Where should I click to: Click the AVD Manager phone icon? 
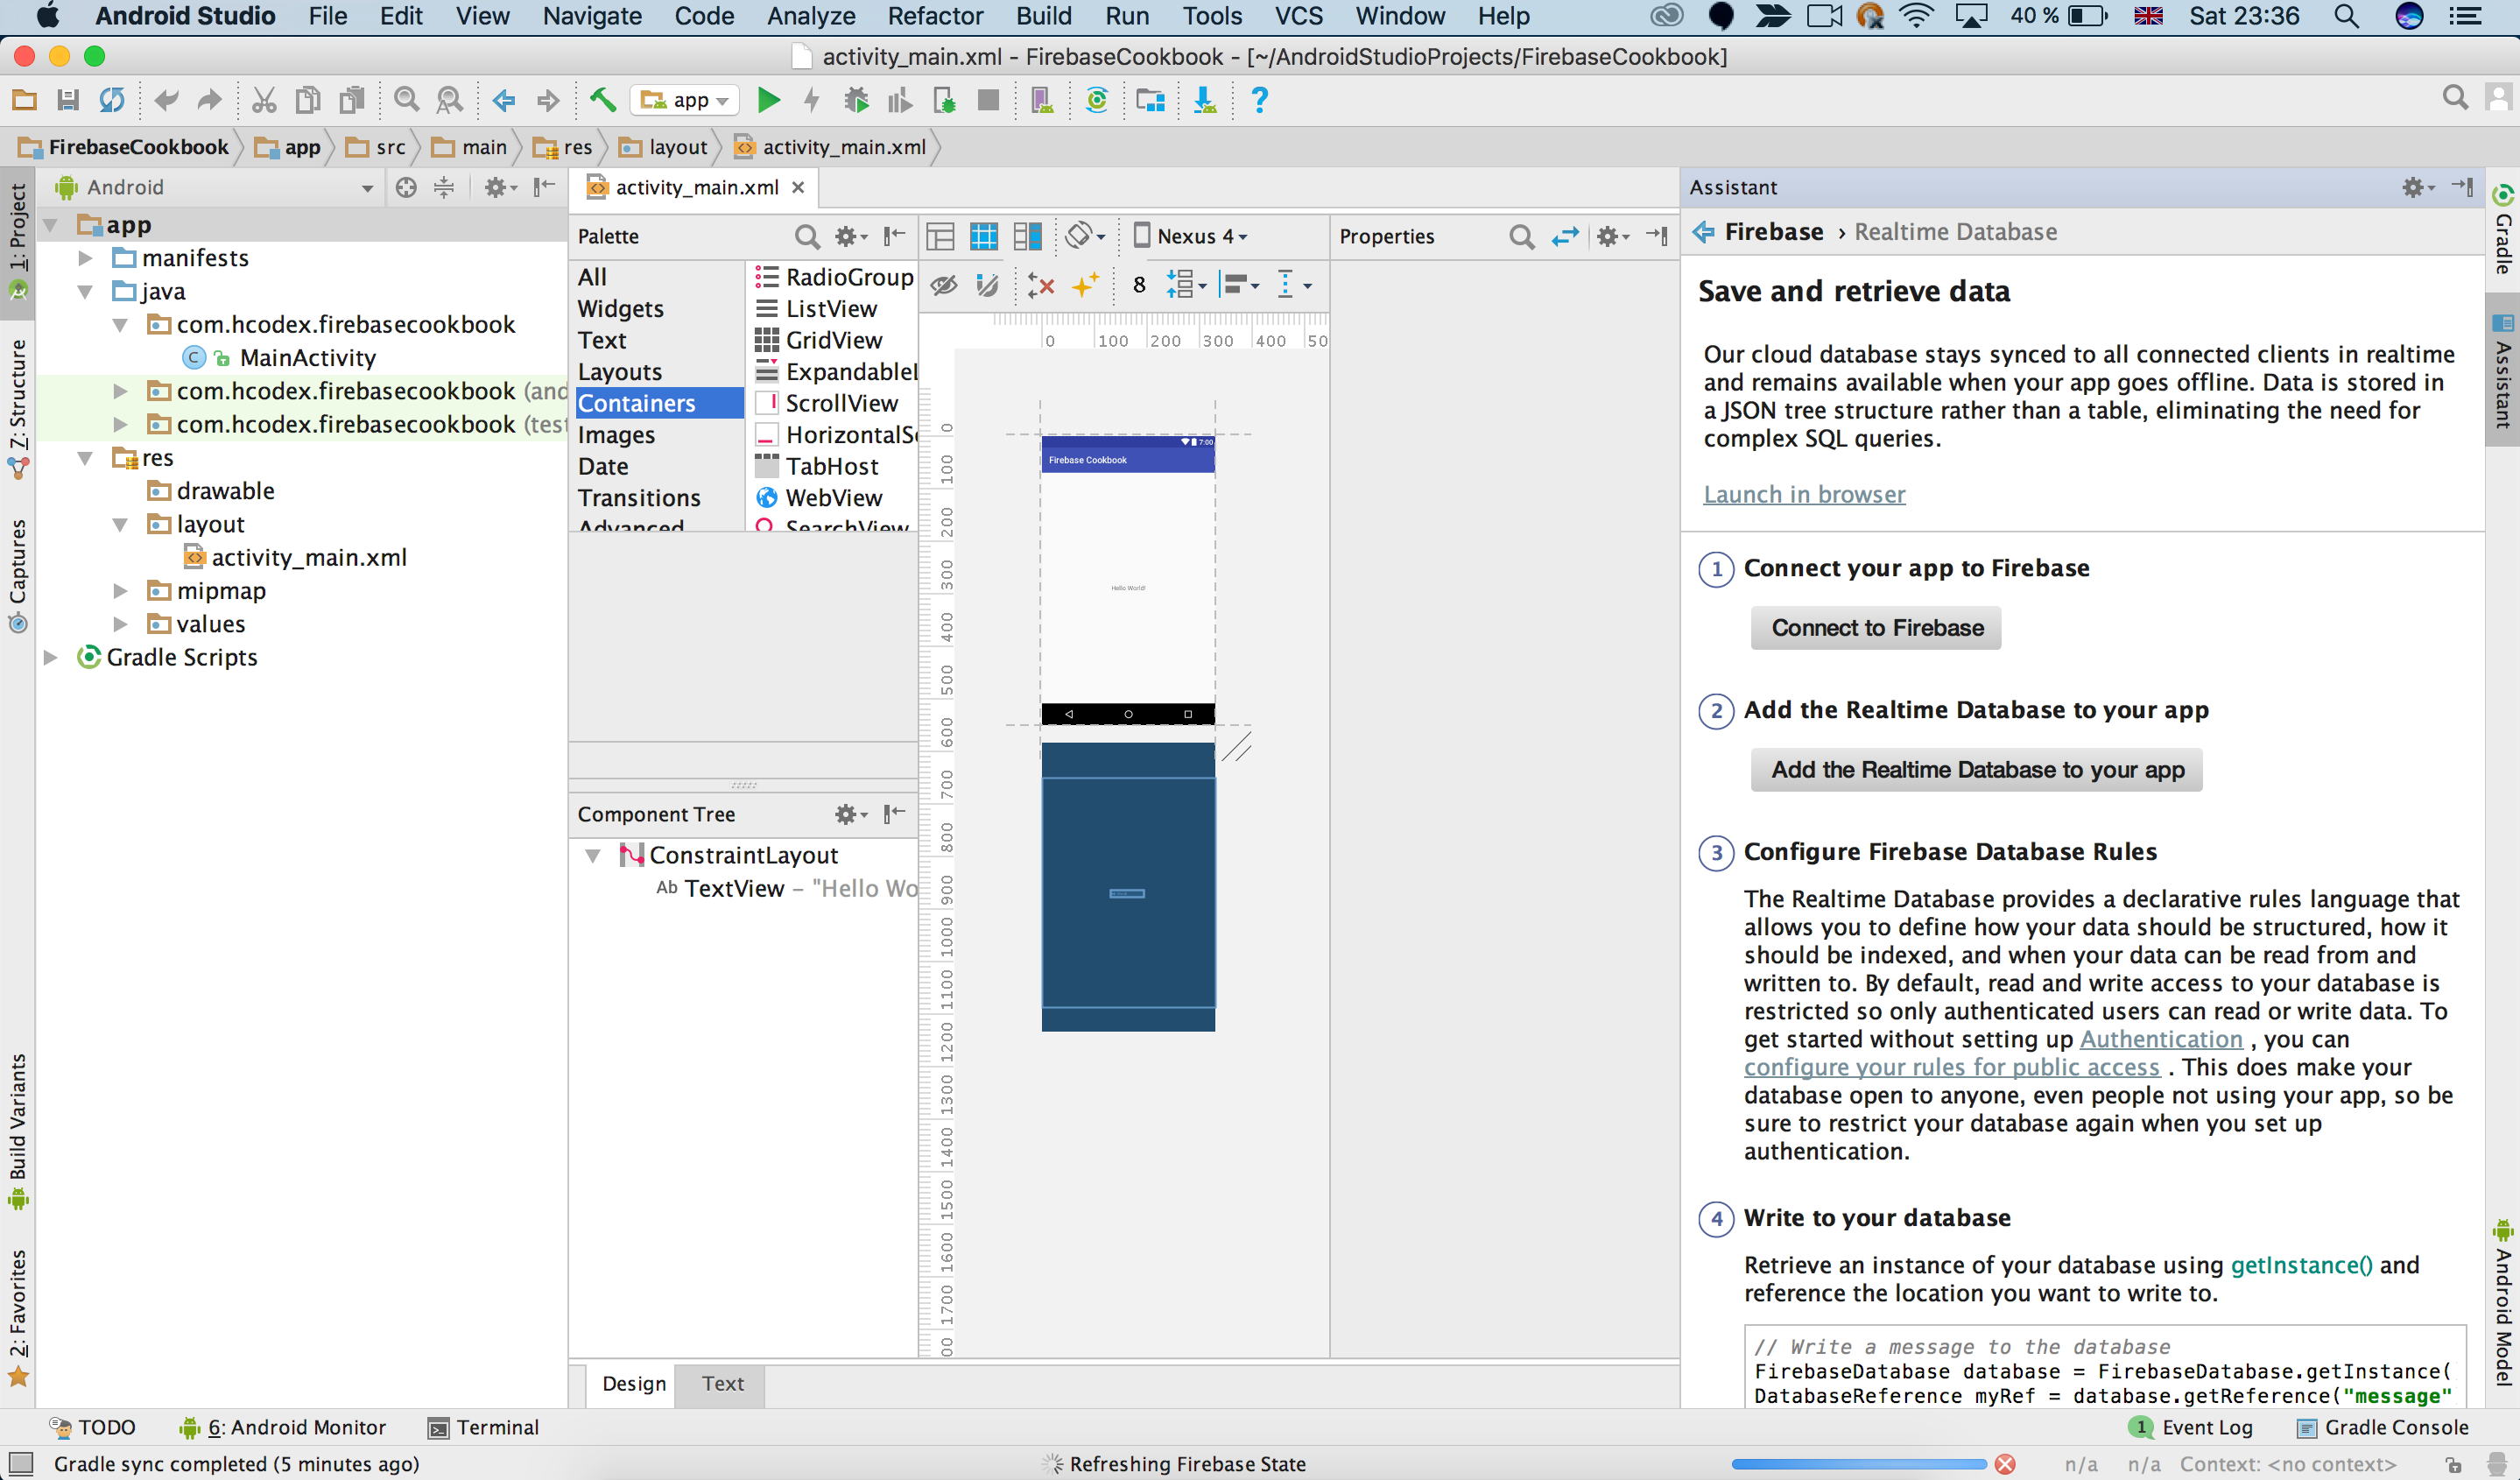click(1042, 100)
